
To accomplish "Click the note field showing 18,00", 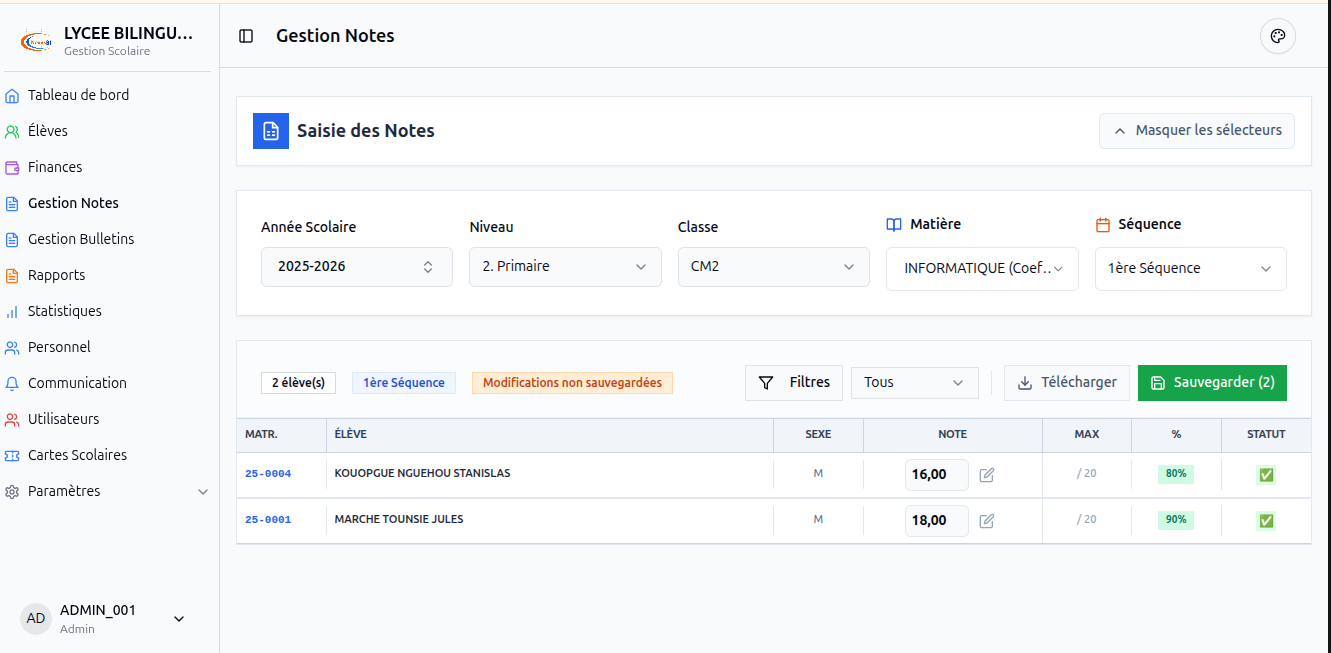I will [x=937, y=521].
